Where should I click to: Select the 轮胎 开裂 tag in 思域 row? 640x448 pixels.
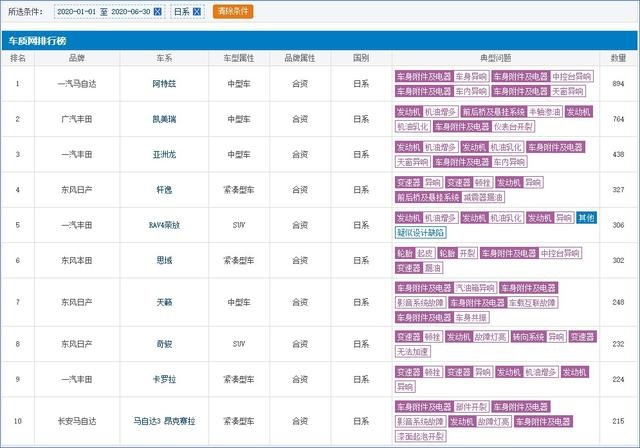457,253
